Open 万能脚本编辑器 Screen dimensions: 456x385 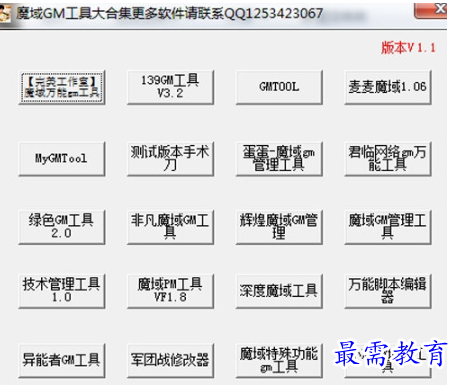tap(388, 291)
